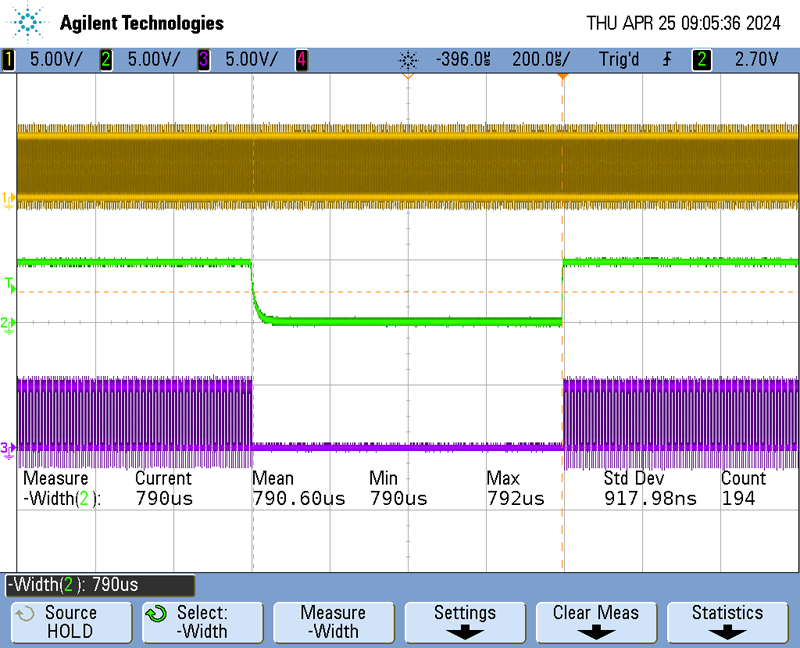
Task: Expand the Statistics softkey menu
Action: pyautogui.click(x=727, y=622)
